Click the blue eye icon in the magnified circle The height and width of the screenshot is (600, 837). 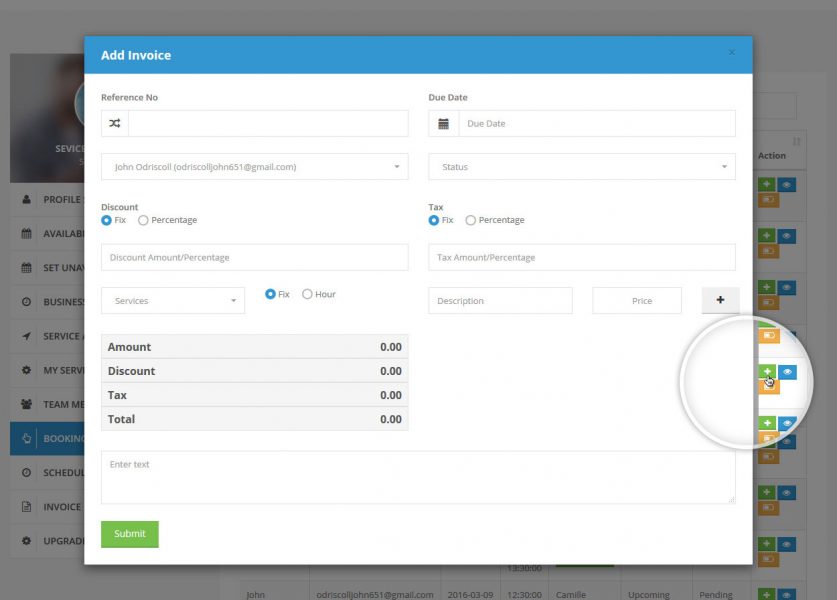[x=788, y=372]
